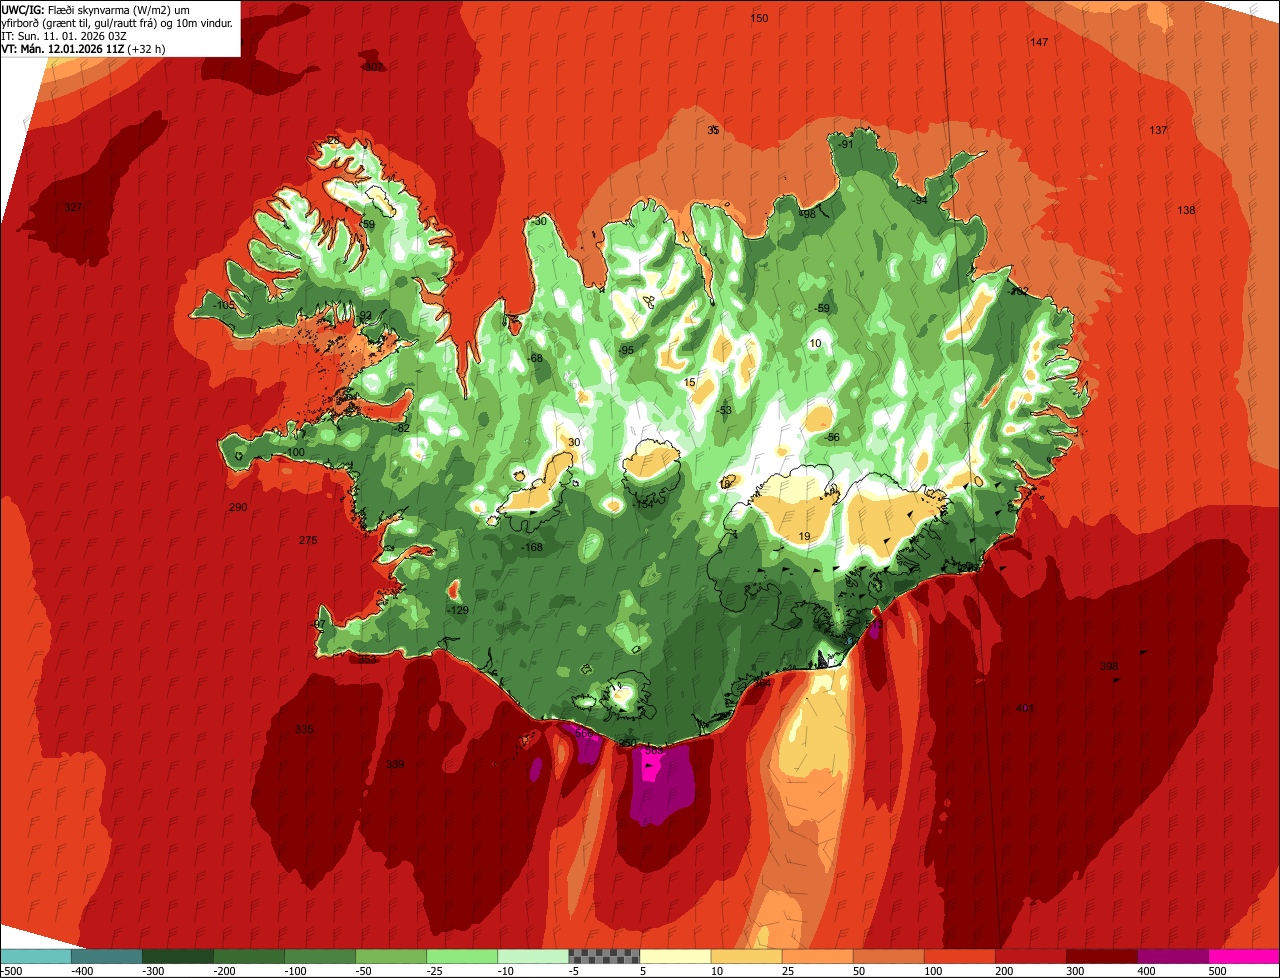
Task: Click the '-400' legend scale label
Action: [83, 971]
